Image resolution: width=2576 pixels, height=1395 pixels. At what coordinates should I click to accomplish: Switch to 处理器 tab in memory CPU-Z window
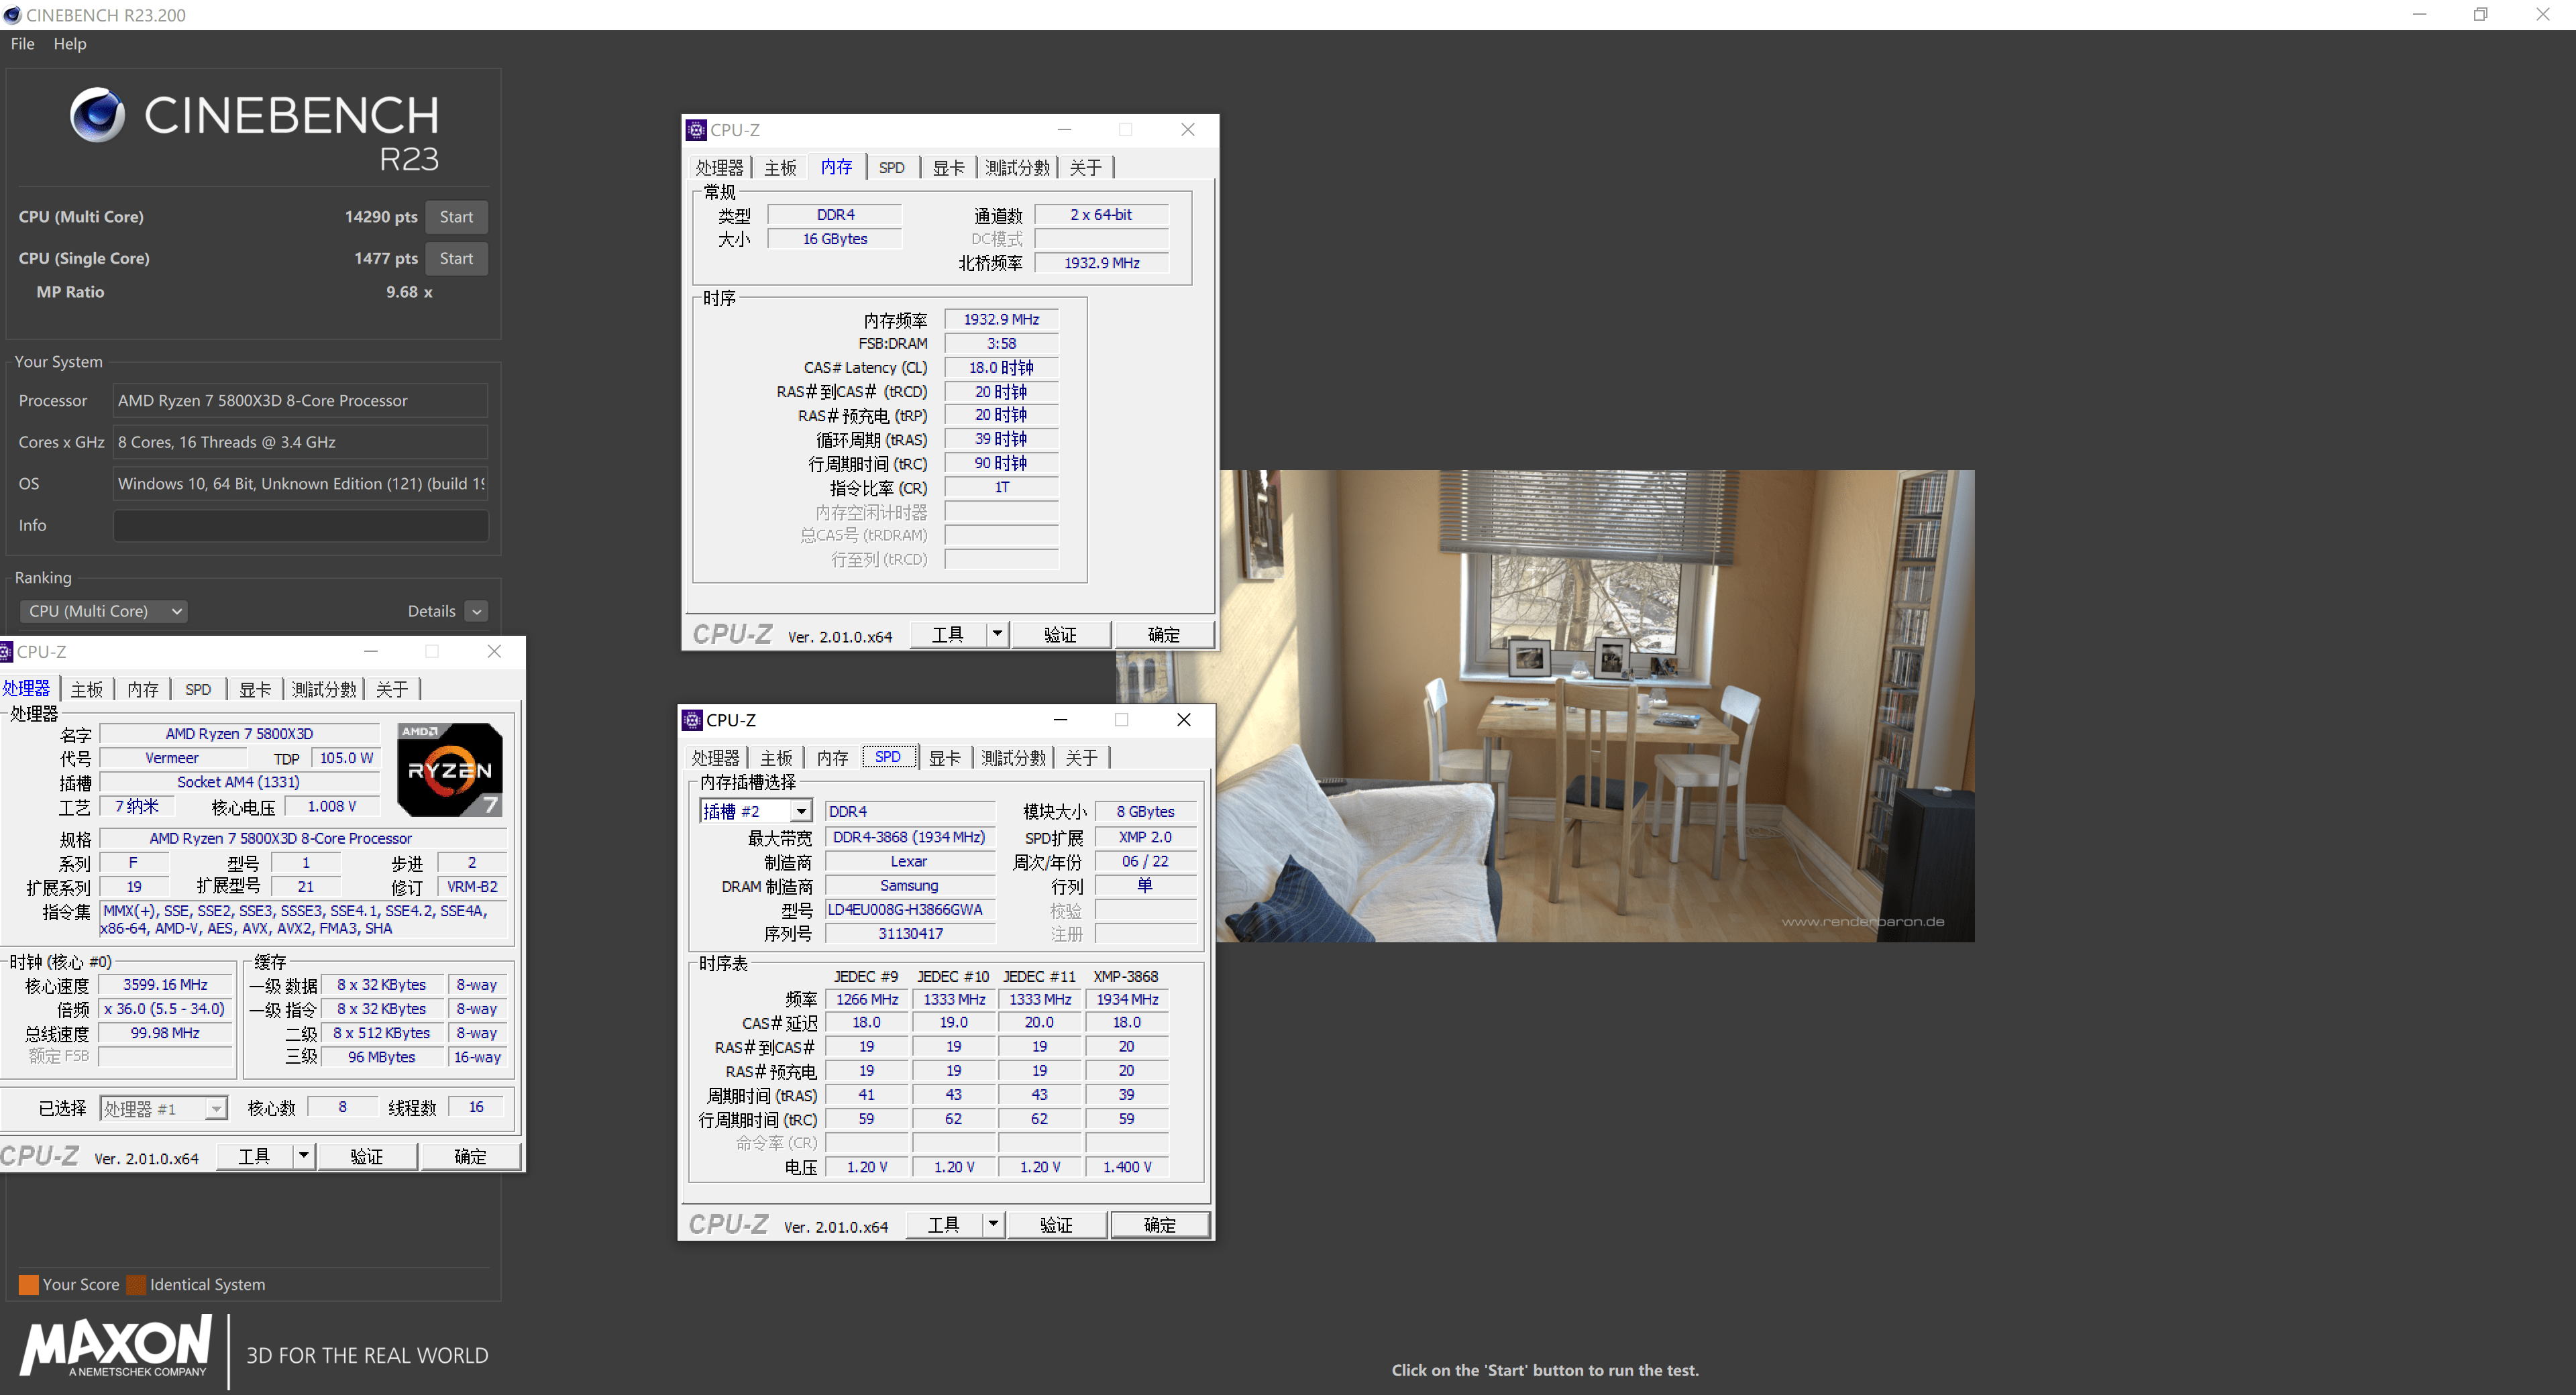click(720, 168)
